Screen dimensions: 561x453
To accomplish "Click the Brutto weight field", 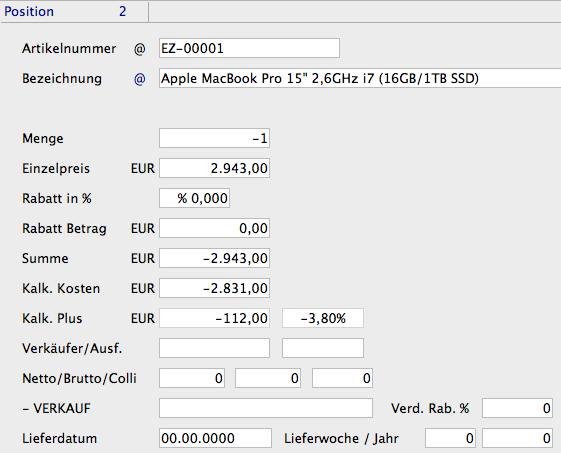I will 268,378.
